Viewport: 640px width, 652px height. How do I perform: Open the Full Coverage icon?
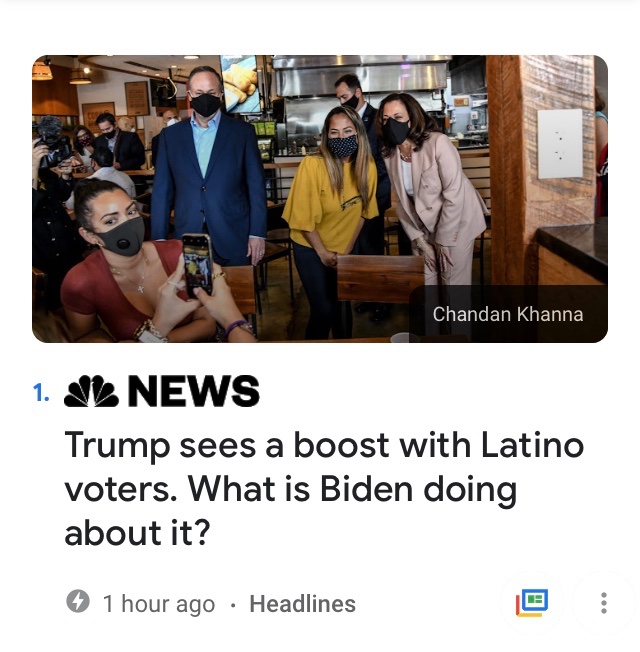[532, 603]
